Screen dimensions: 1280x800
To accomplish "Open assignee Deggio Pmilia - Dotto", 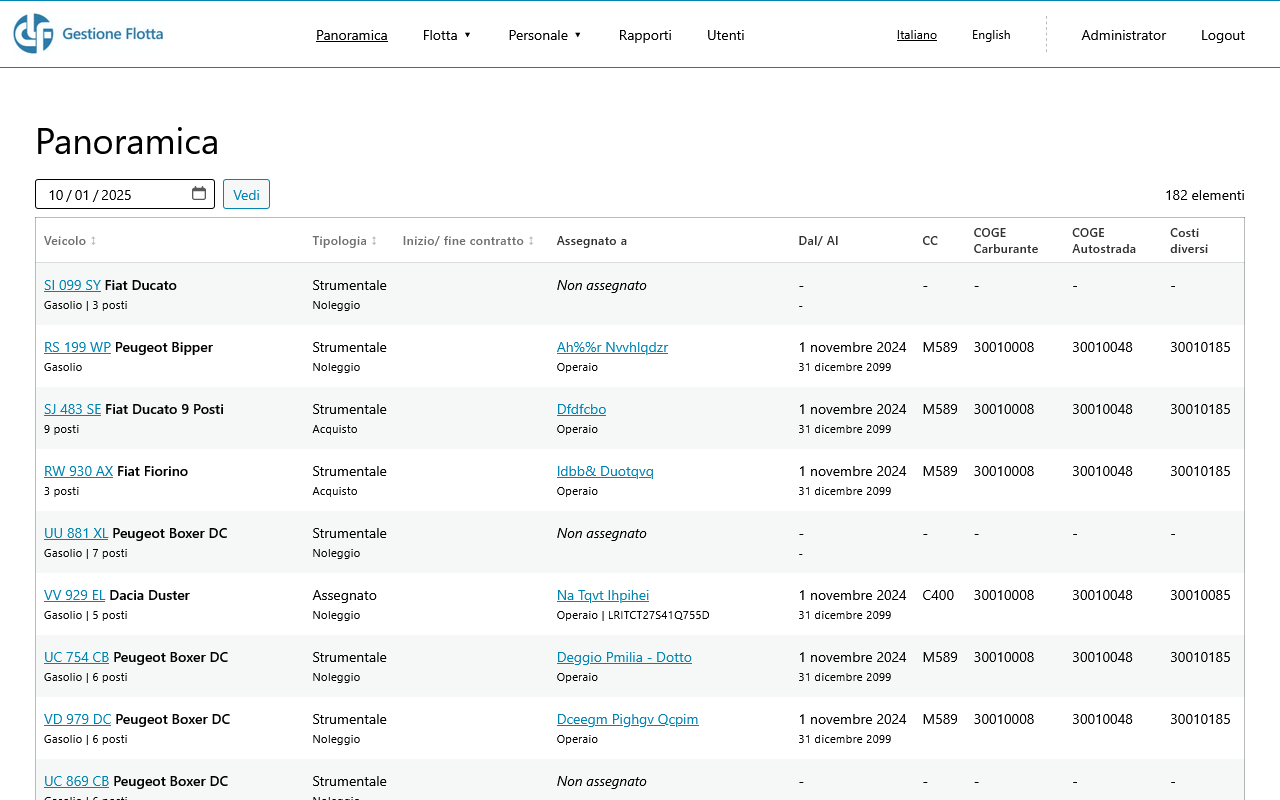I will point(624,657).
